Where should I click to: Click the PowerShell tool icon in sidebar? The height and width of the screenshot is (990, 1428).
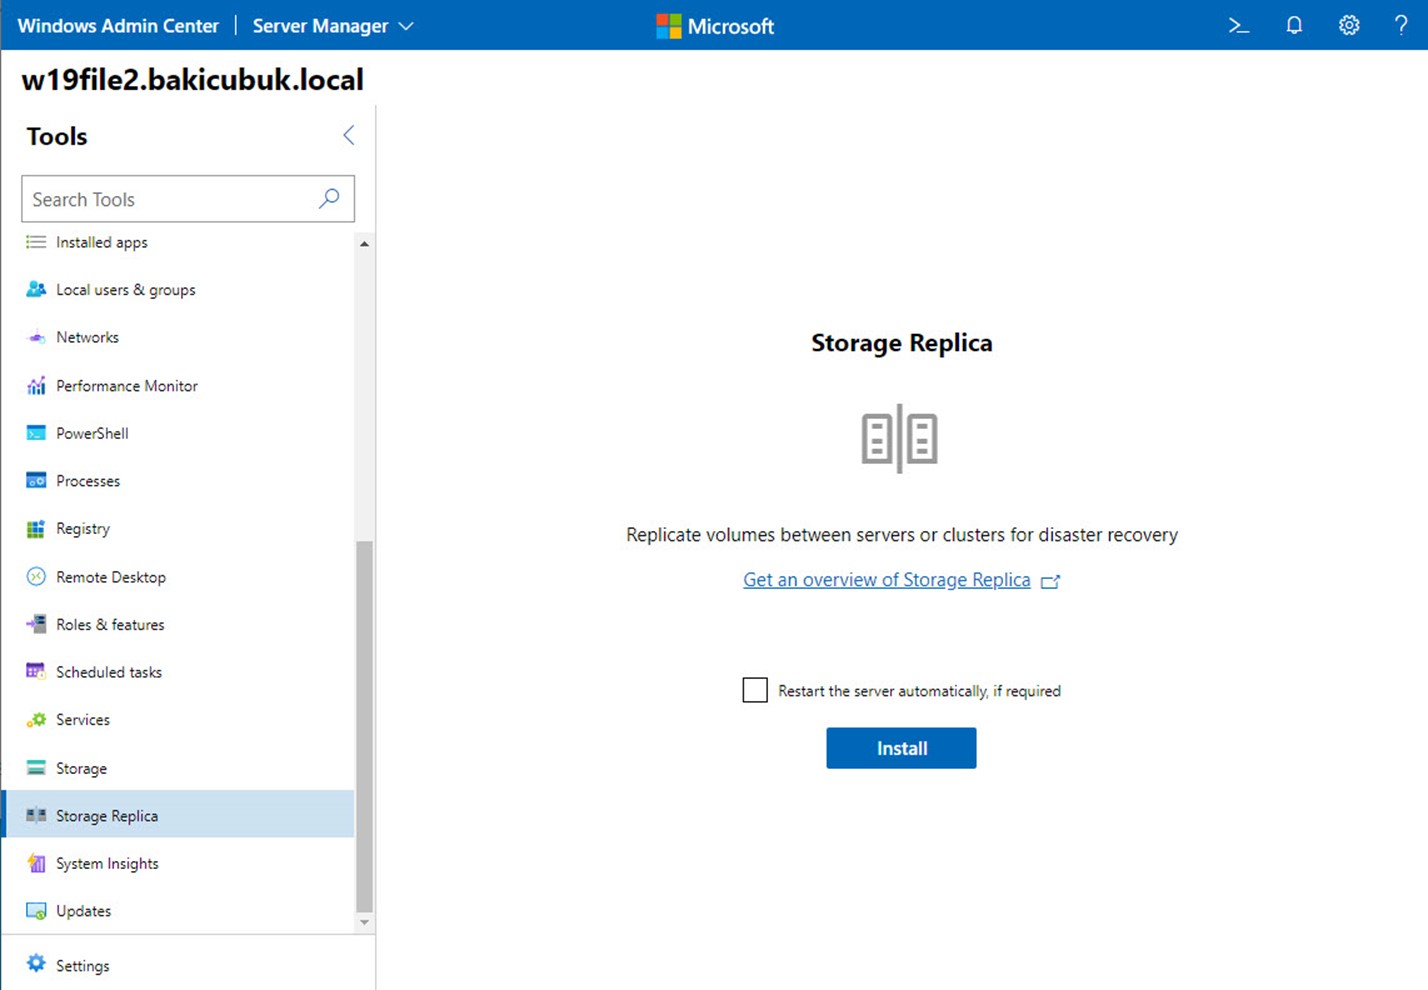click(x=36, y=433)
